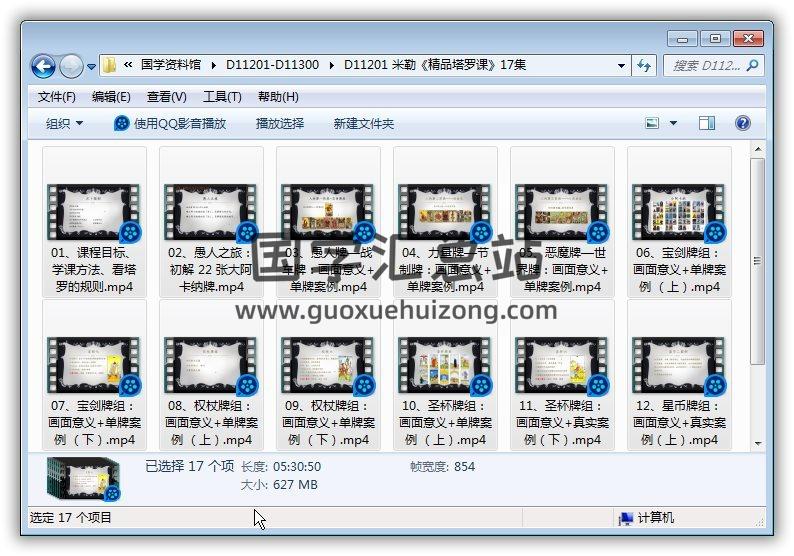Click file name 07、宝剑牌组 (下).mp4

[94, 423]
